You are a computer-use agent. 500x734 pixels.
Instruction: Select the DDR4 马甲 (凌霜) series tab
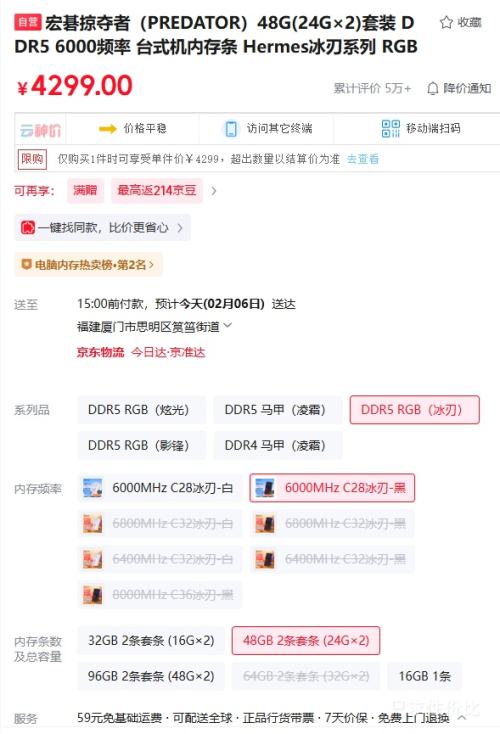pyautogui.click(x=278, y=445)
